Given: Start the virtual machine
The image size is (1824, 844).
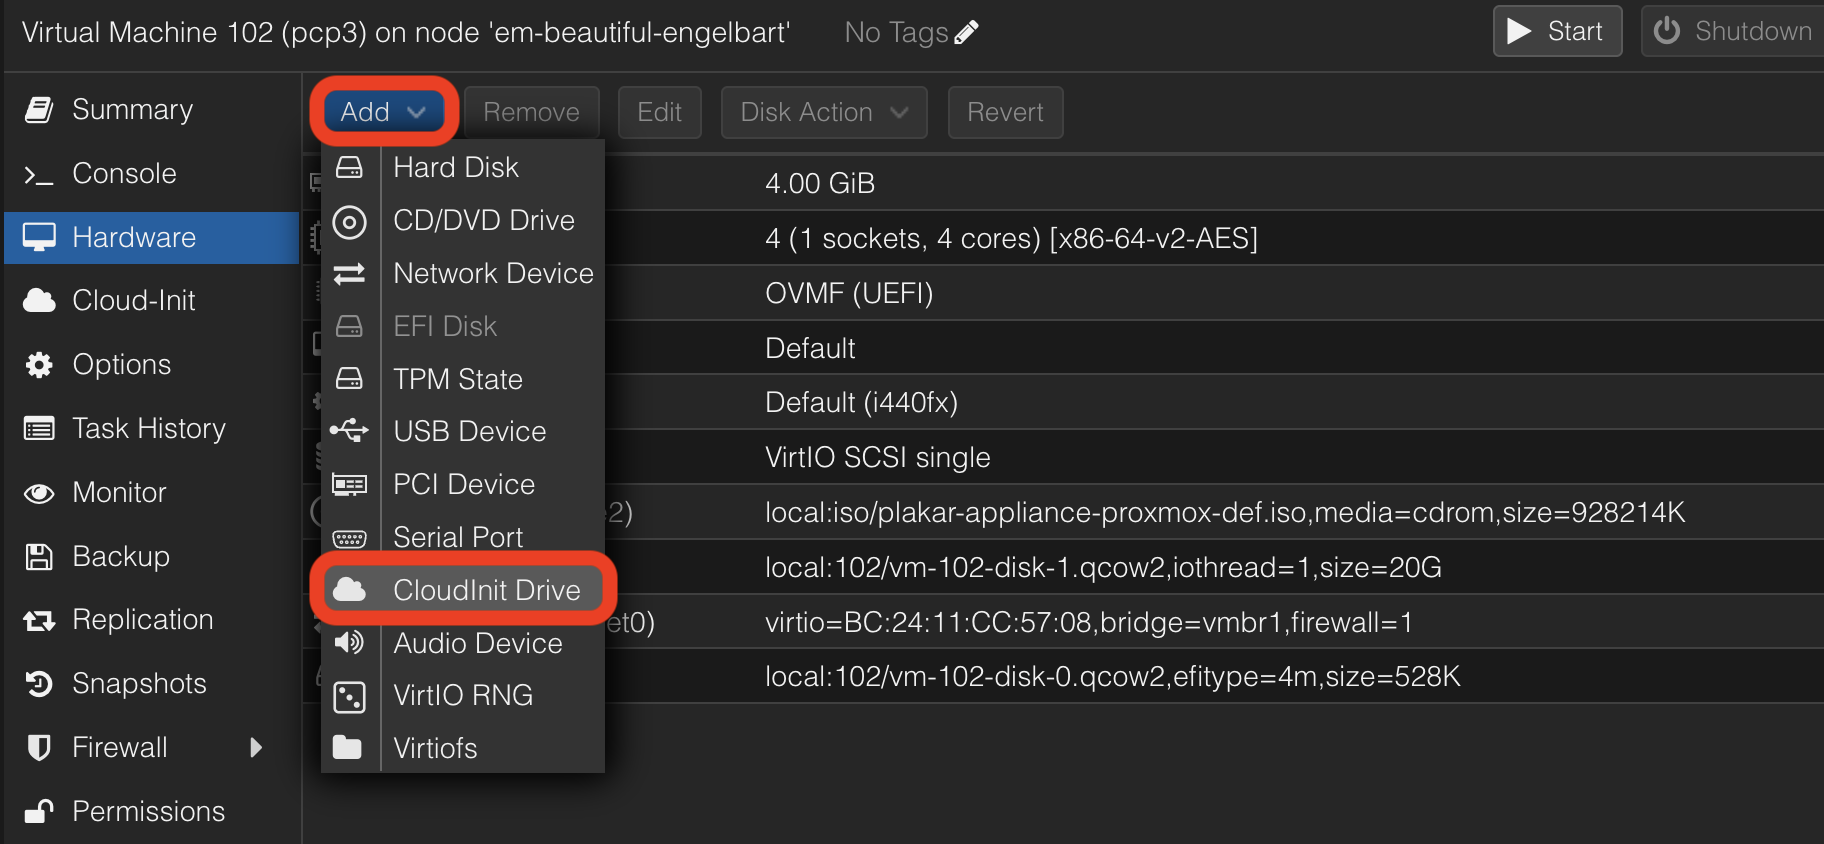Looking at the screenshot, I should tap(1557, 32).
